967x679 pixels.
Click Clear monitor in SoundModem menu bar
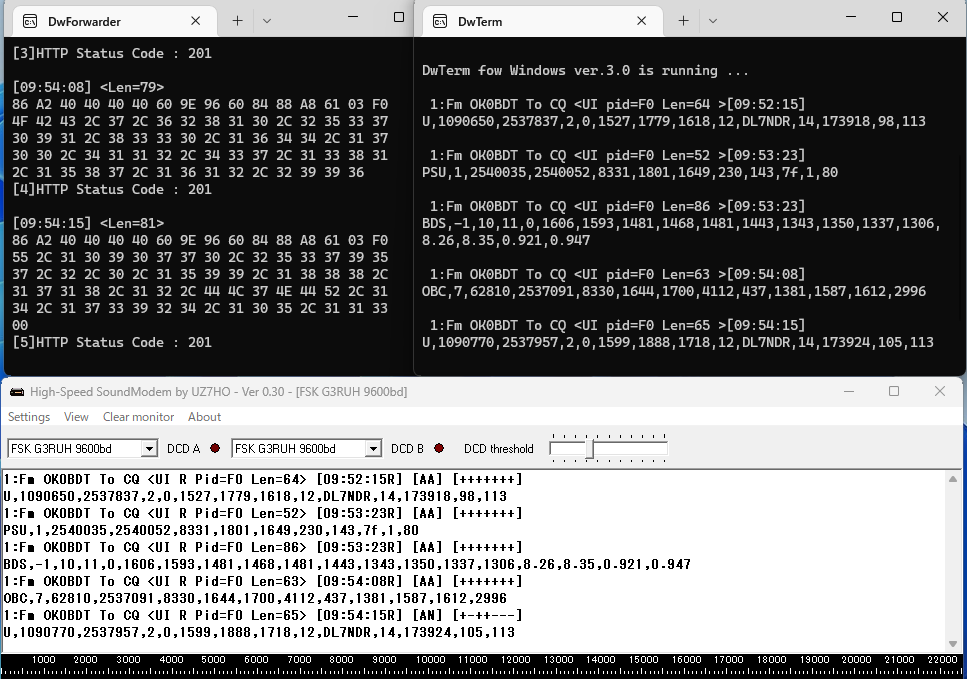(x=138, y=417)
